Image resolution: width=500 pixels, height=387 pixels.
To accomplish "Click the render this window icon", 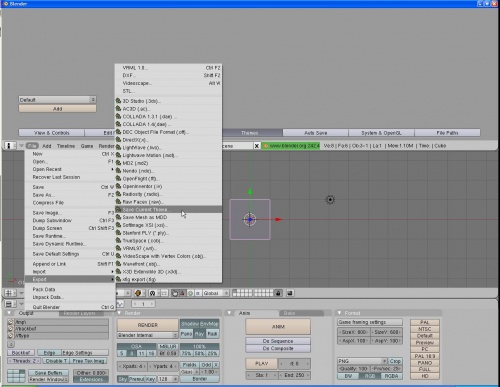I will pyautogui.click(x=290, y=293).
